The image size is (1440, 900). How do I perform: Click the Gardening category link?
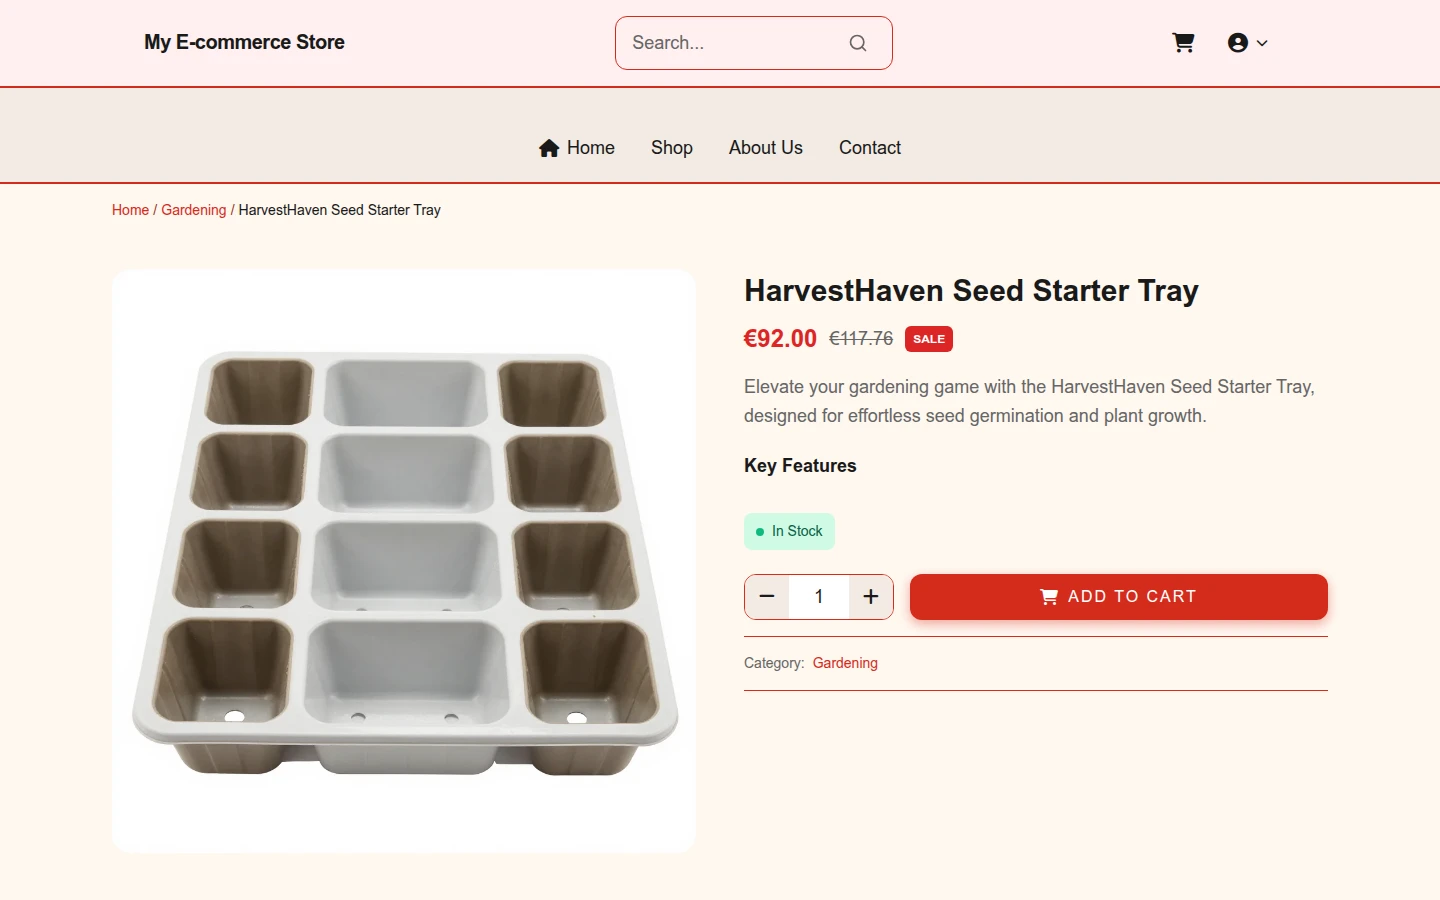(845, 663)
